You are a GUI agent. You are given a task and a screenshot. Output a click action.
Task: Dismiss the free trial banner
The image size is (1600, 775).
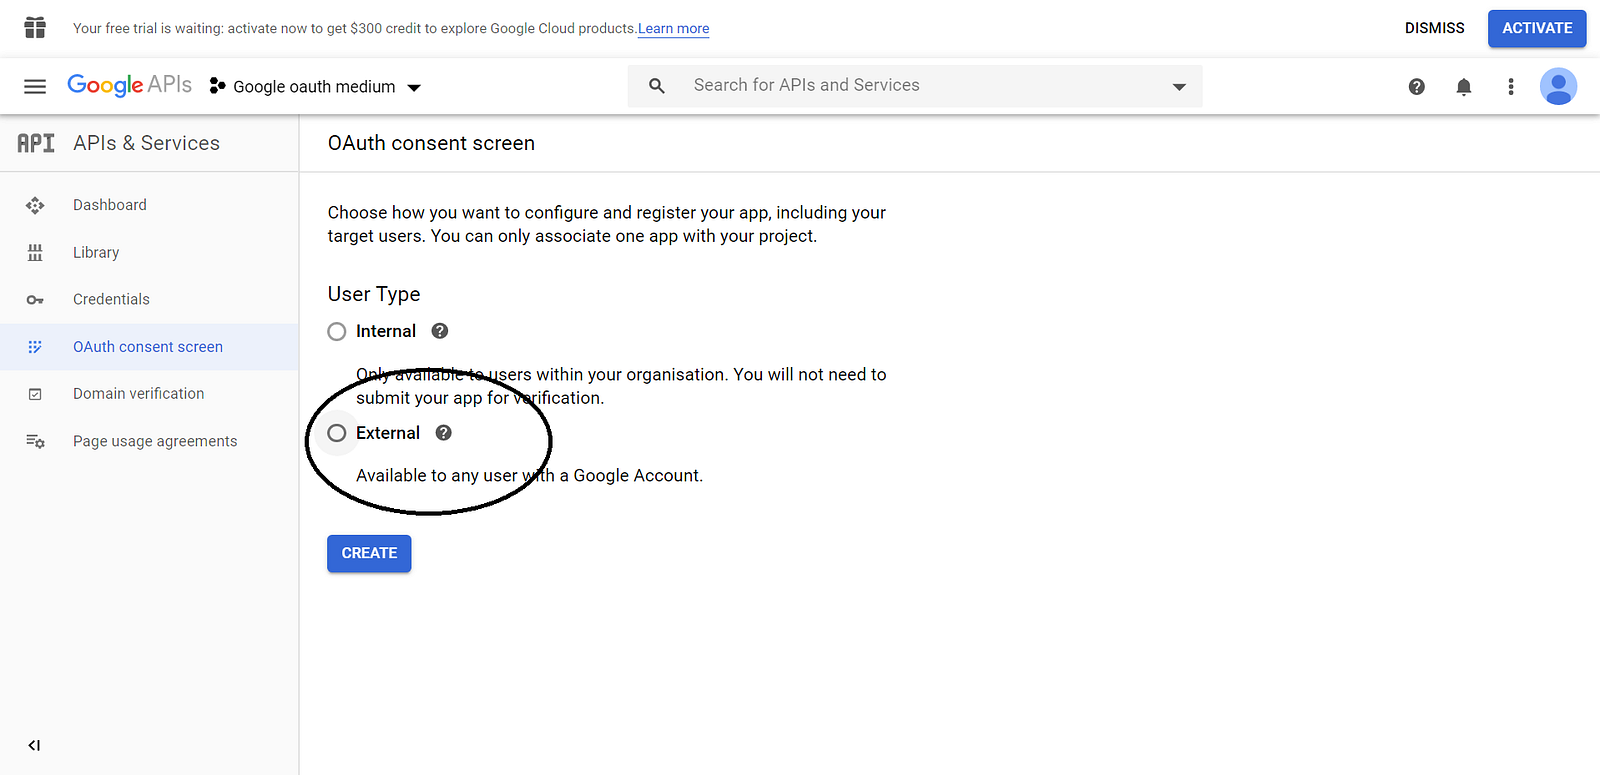point(1434,28)
